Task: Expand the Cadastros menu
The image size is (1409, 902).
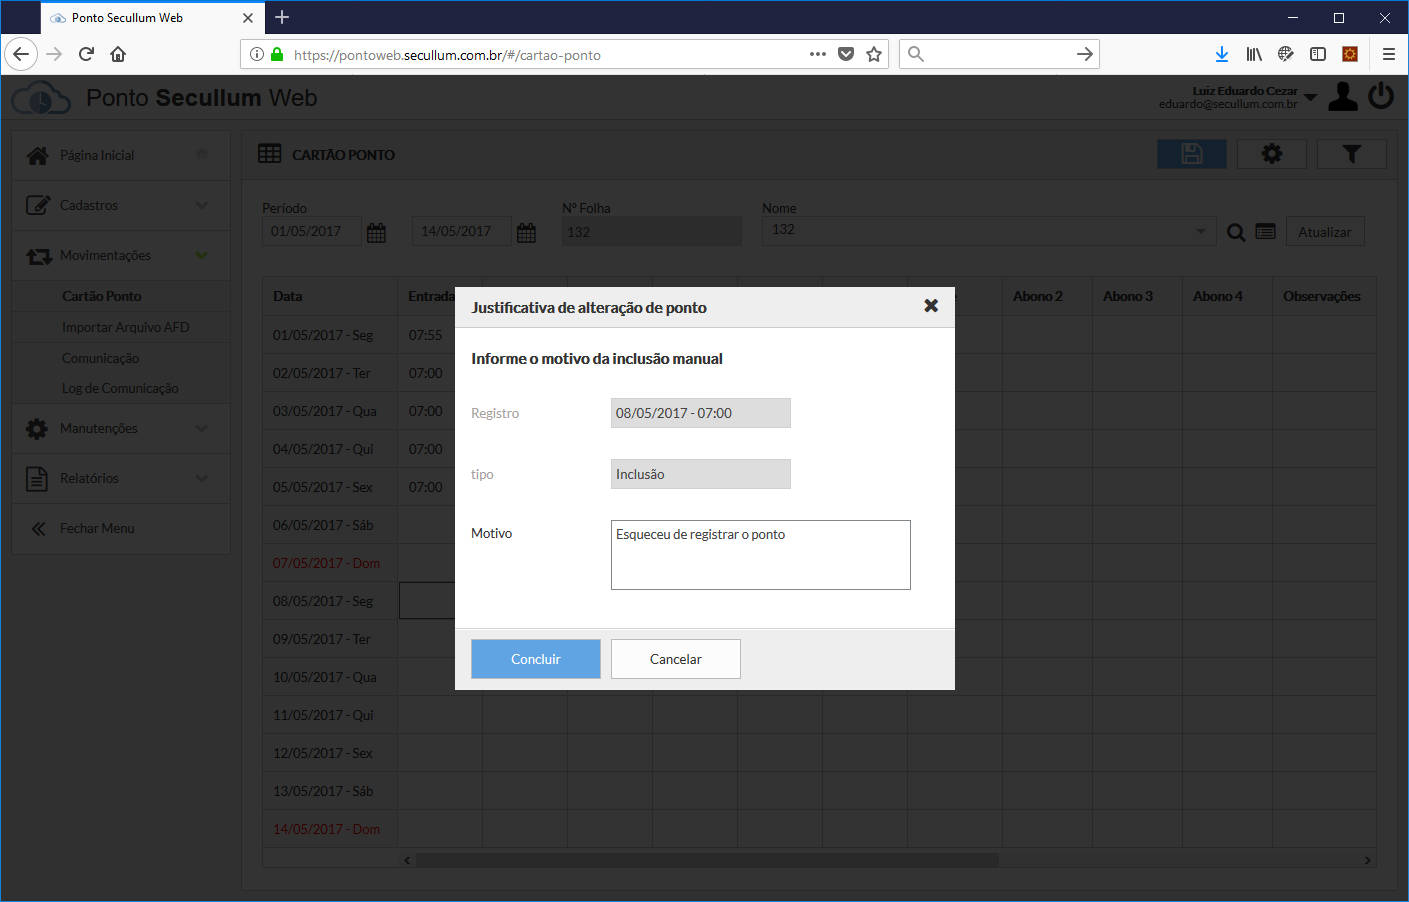Action: (x=121, y=205)
